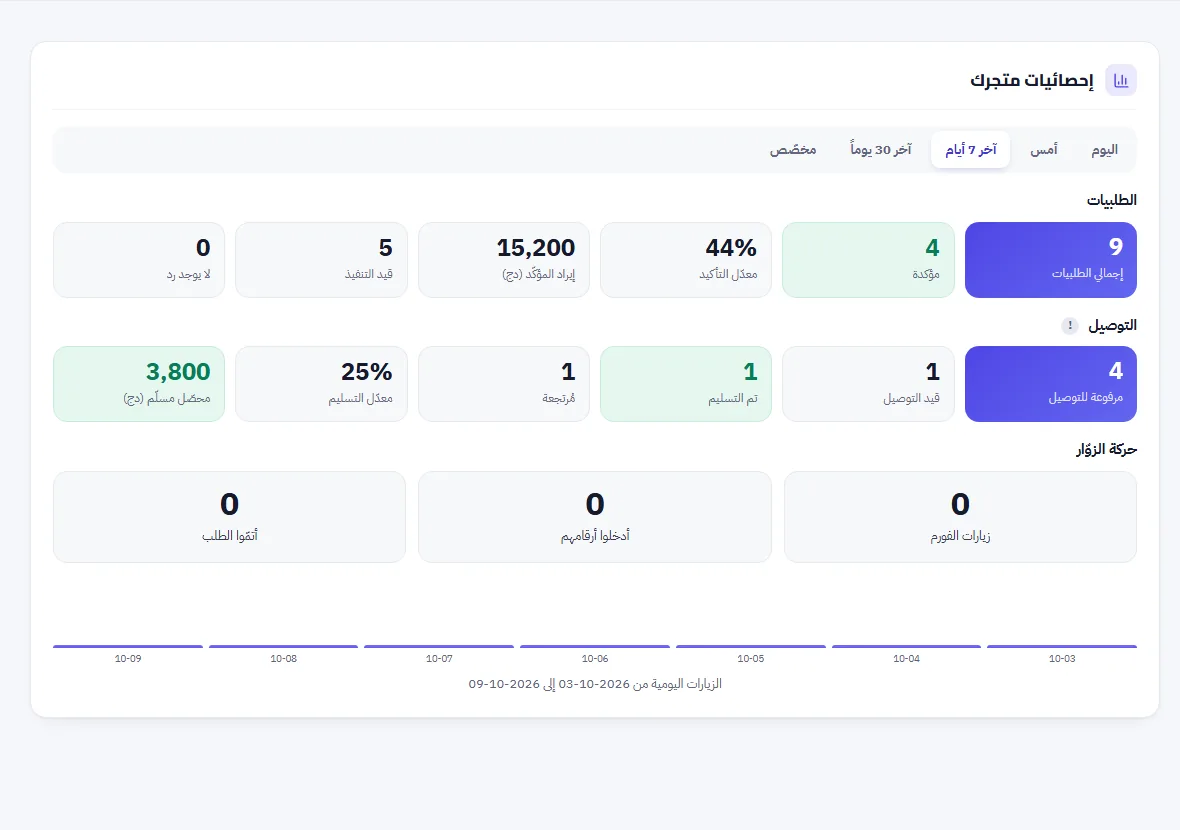1180x830 pixels.
Task: Select the معدل التسليم 25% card
Action: point(321,384)
